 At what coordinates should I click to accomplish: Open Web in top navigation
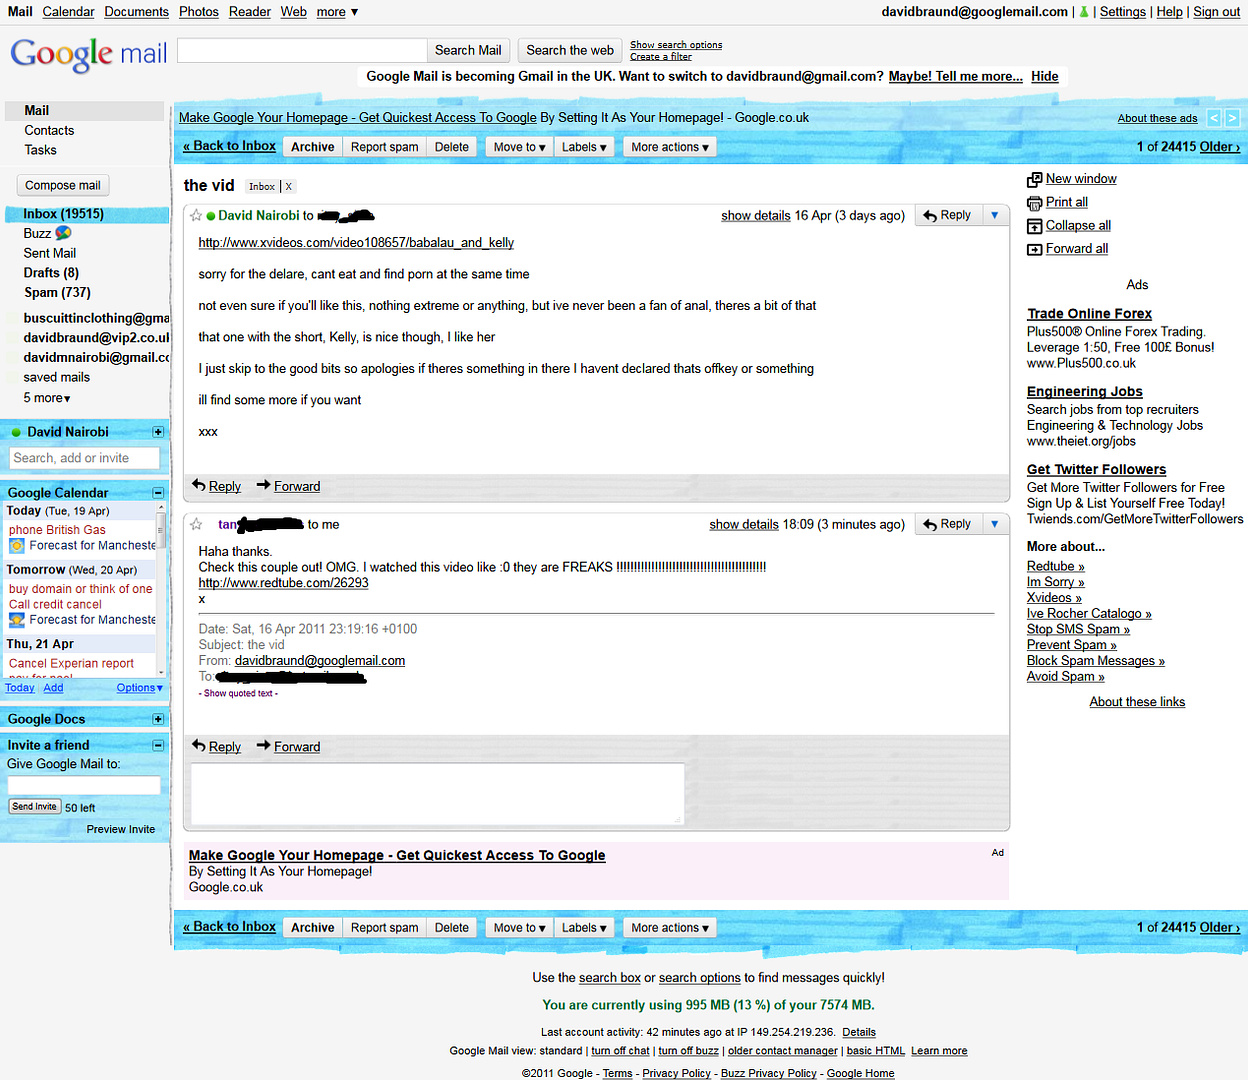[293, 12]
